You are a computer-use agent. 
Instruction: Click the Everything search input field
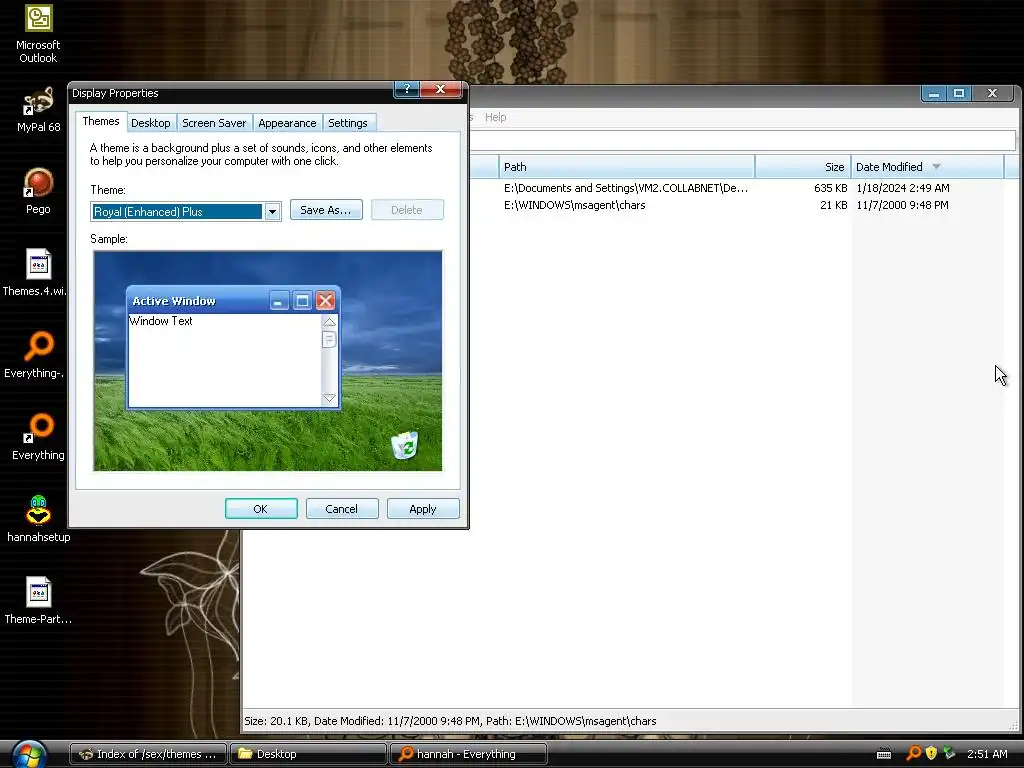point(743,140)
